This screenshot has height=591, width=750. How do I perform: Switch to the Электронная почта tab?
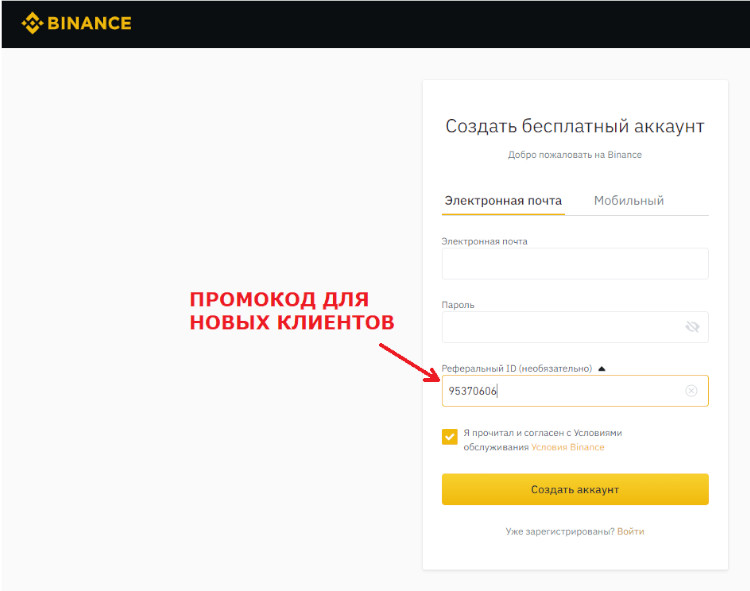(x=503, y=201)
